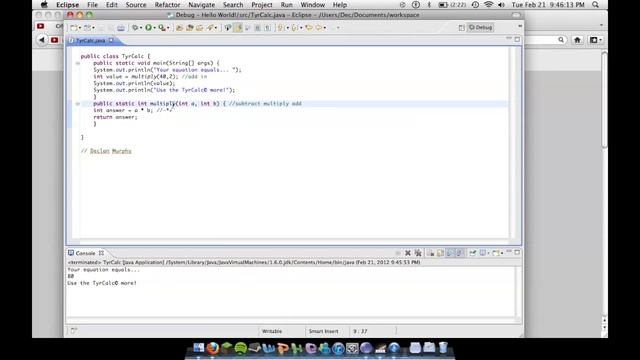
Task: Open Finder from the Dock
Action: tap(199, 348)
